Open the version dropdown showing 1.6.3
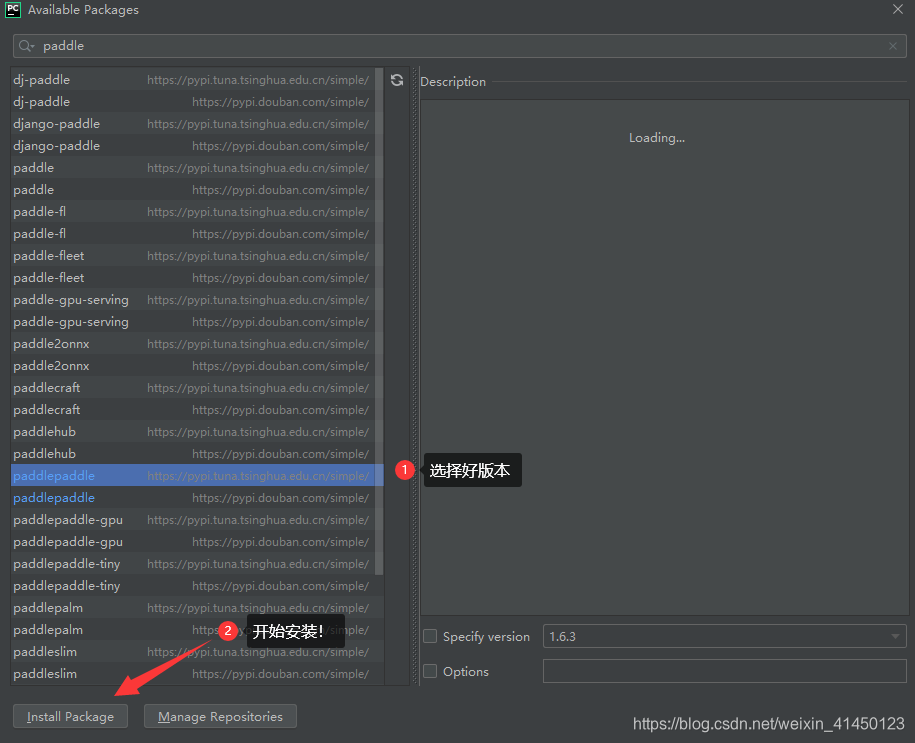This screenshot has width=915, height=743. click(725, 636)
